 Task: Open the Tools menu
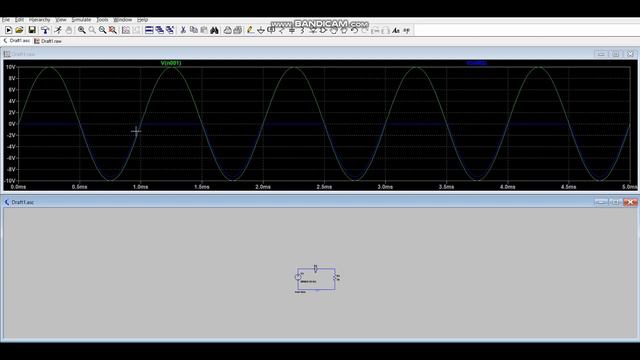click(102, 20)
